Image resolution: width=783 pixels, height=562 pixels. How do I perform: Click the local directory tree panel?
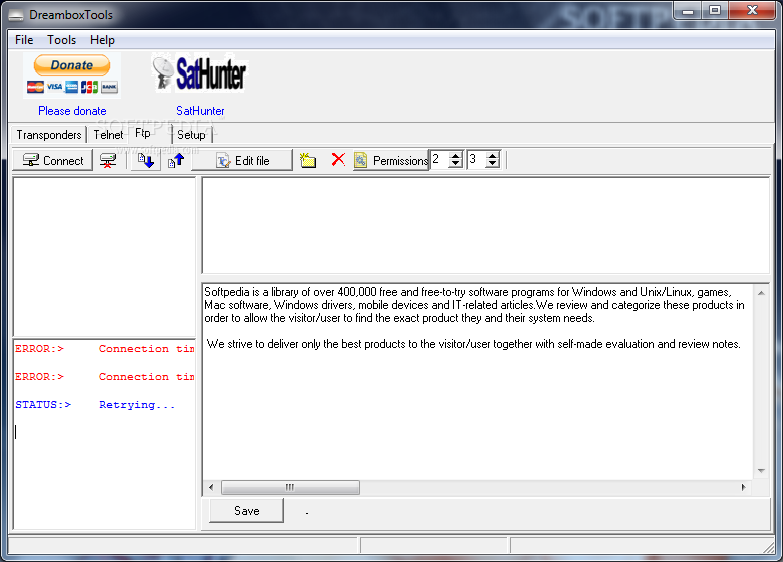[x=104, y=257]
